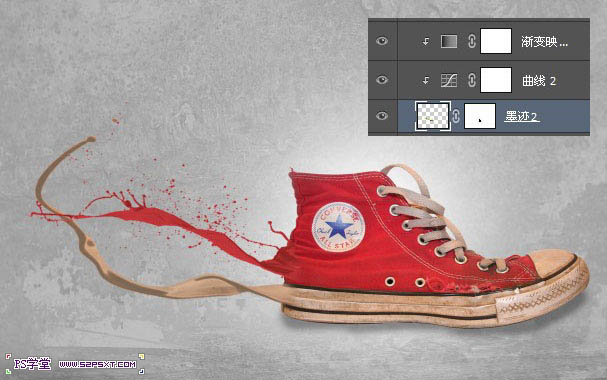The image size is (607, 380).
Task: Hide the 渐变映 gradient map layer
Action: point(382,41)
